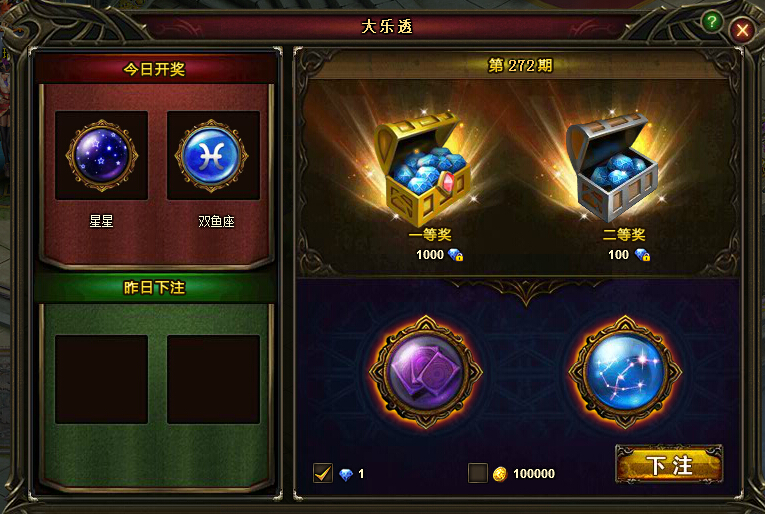765x514 pixels.
Task: Close the 大乐透 lottery window
Action: 743,30
